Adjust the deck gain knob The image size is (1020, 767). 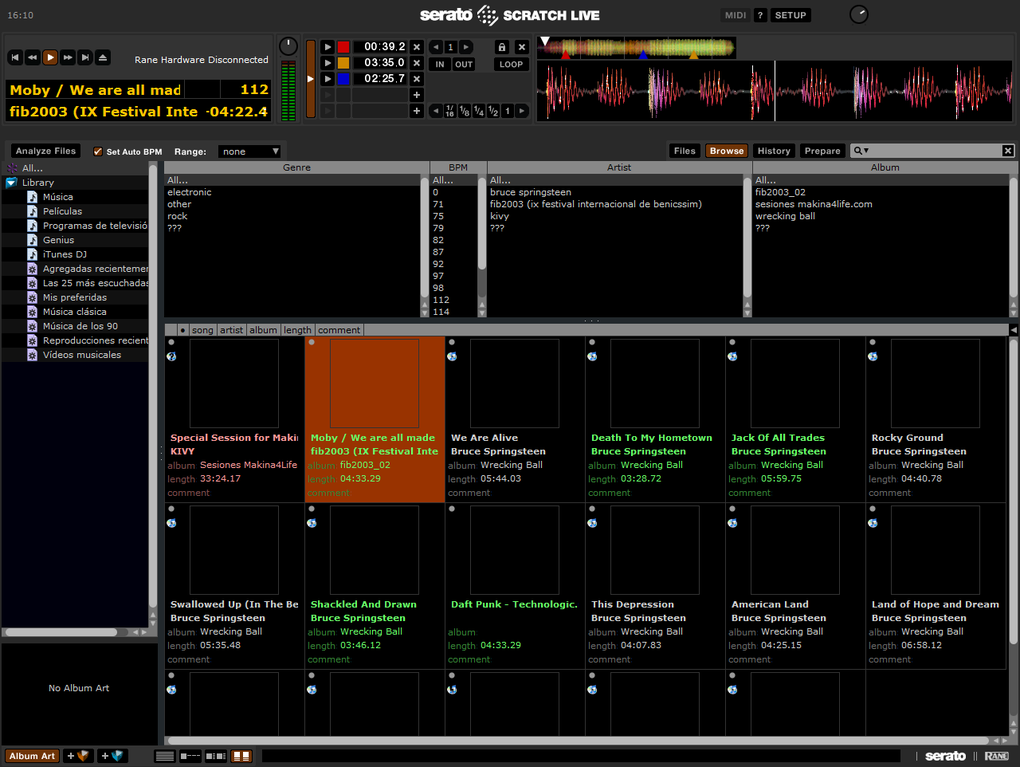(x=288, y=46)
